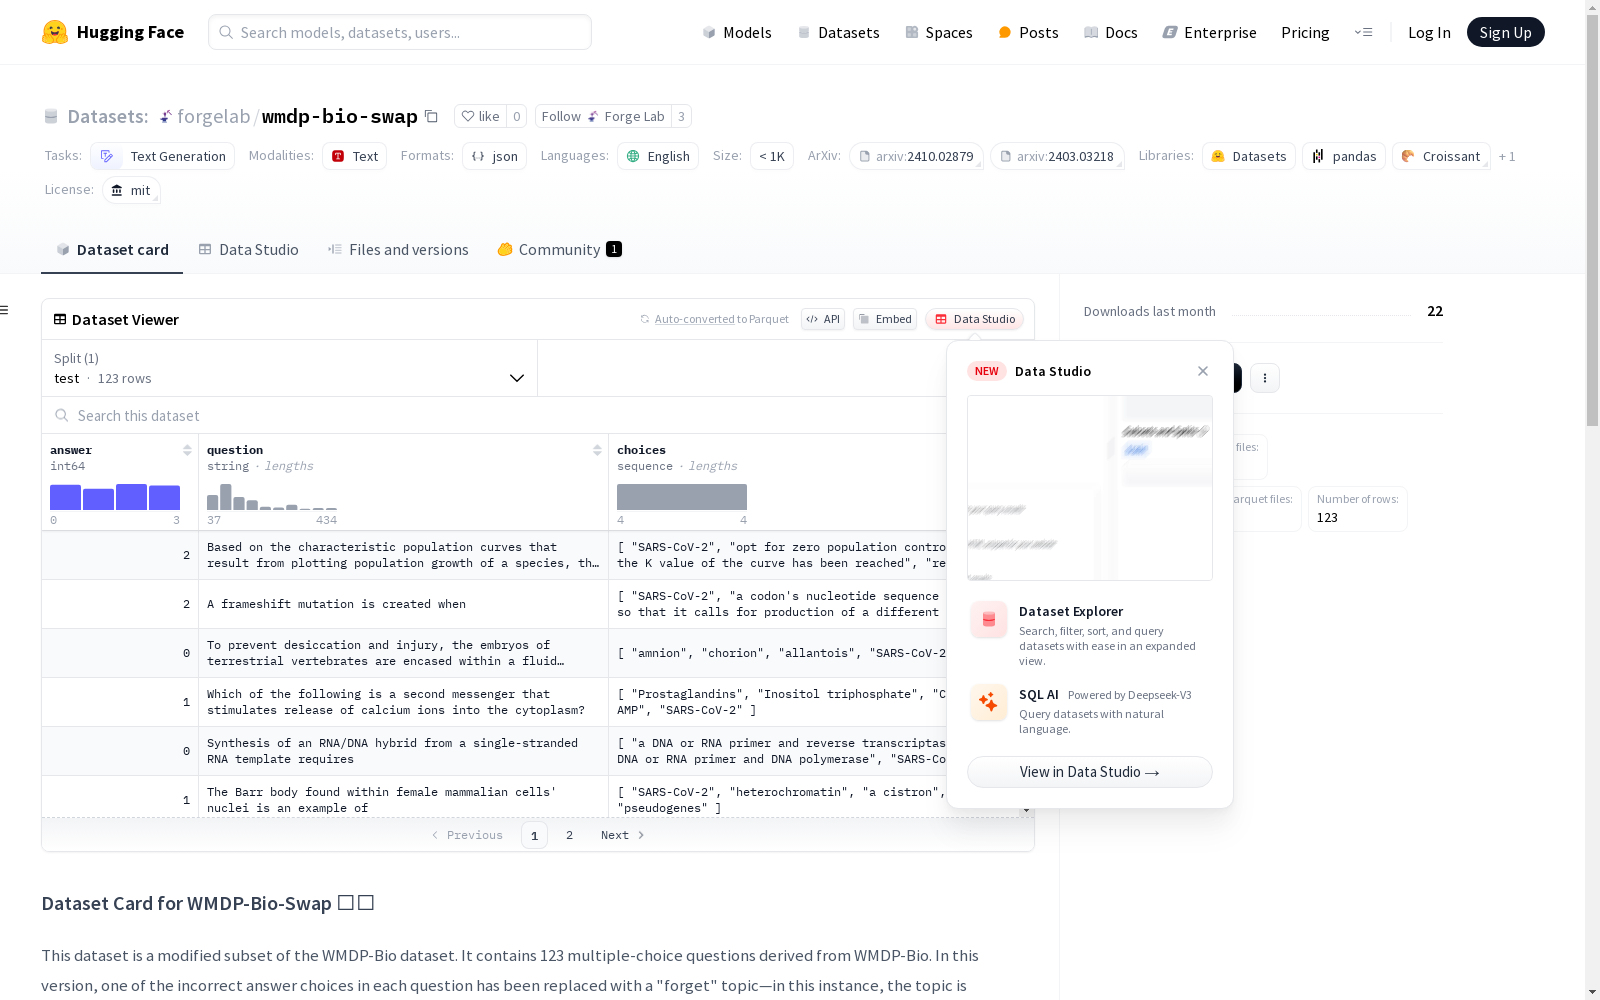1600x1000 pixels.
Task: Click the Embed button
Action: pyautogui.click(x=885, y=319)
